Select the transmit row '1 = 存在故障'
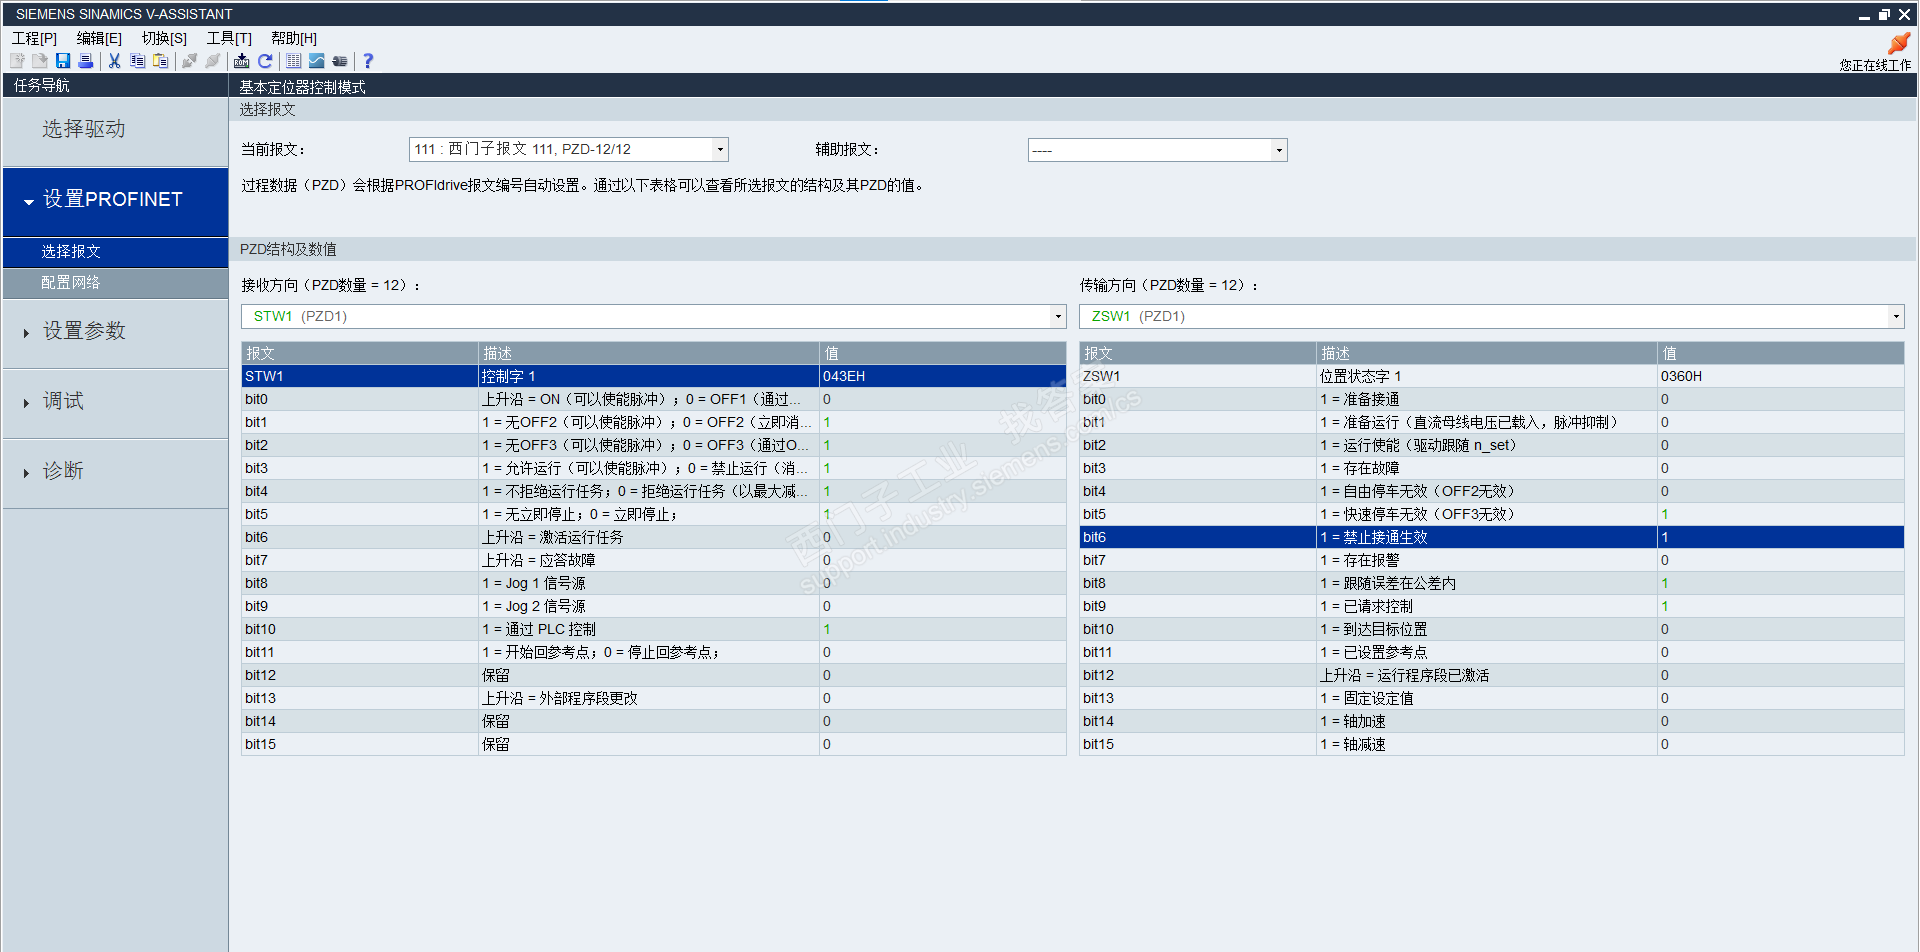1920x952 pixels. pos(1491,469)
